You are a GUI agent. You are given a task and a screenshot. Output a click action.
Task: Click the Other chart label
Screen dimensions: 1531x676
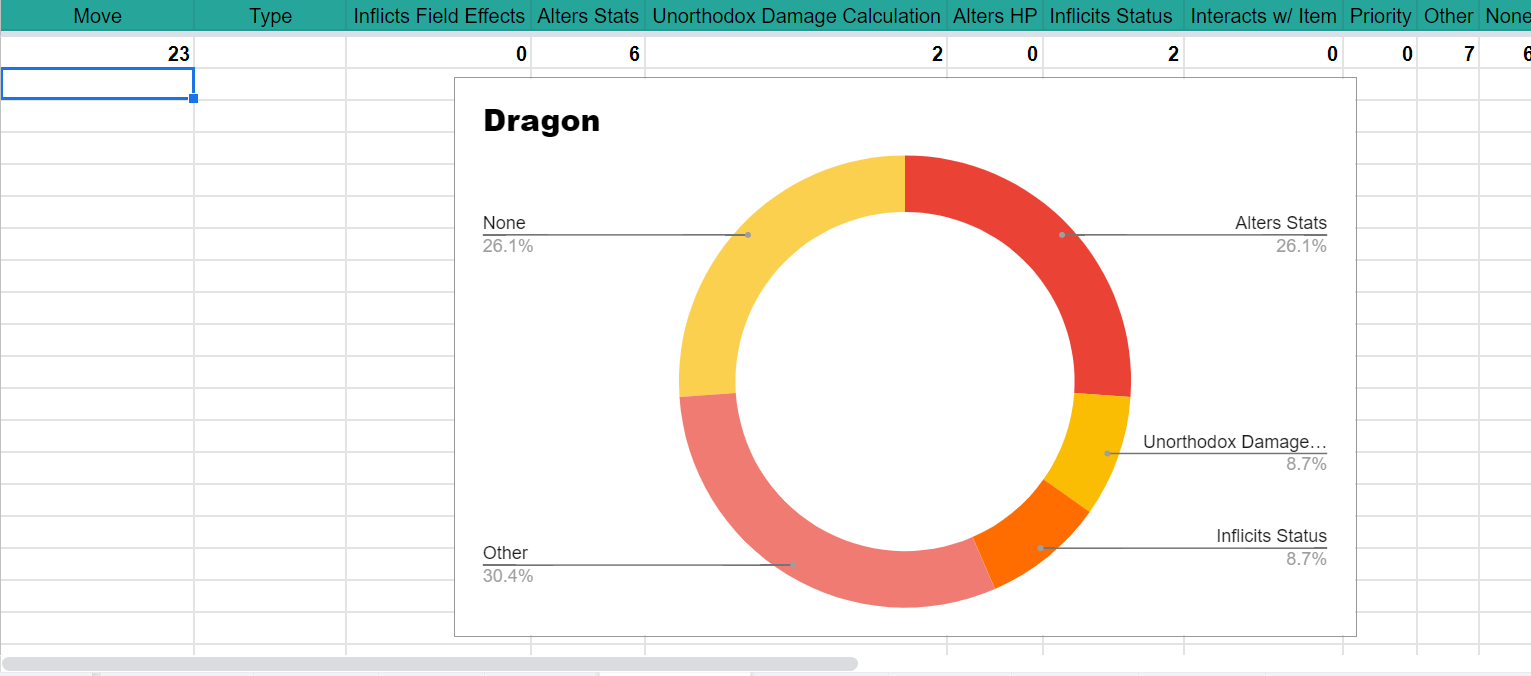coord(505,553)
